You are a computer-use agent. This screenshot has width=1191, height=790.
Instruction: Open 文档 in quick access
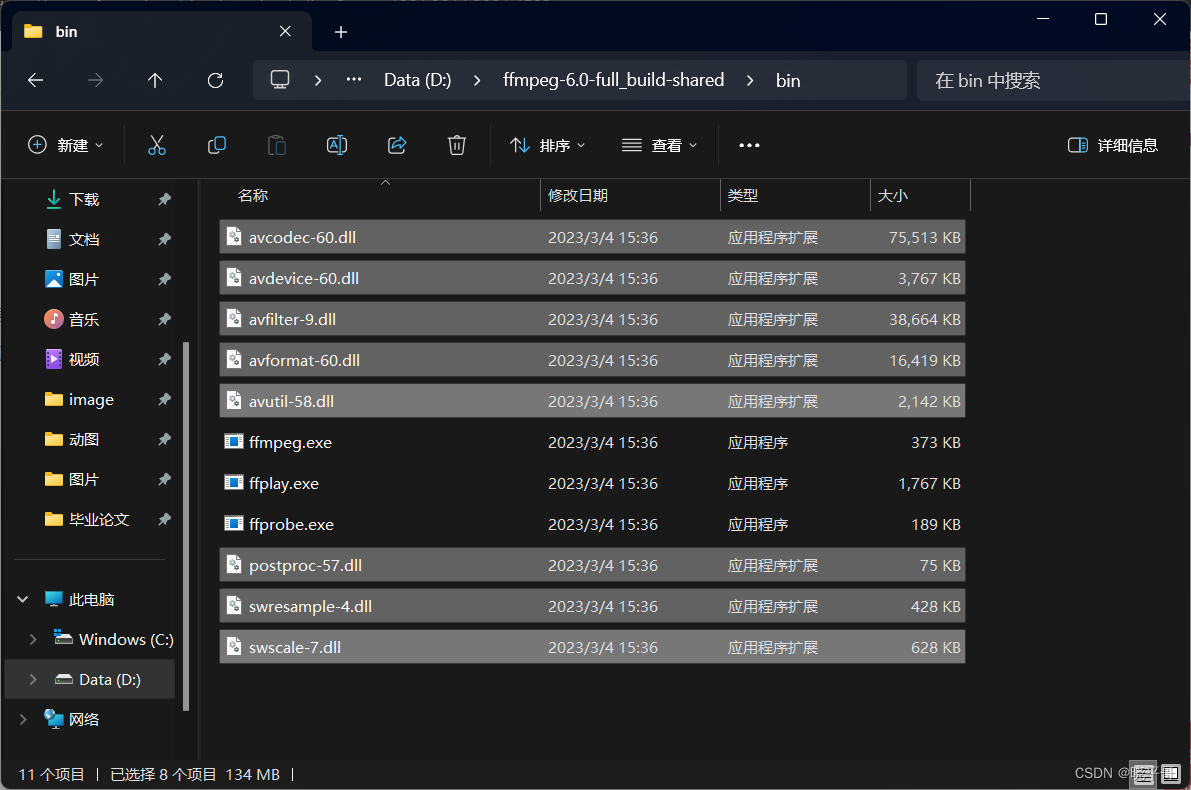84,239
